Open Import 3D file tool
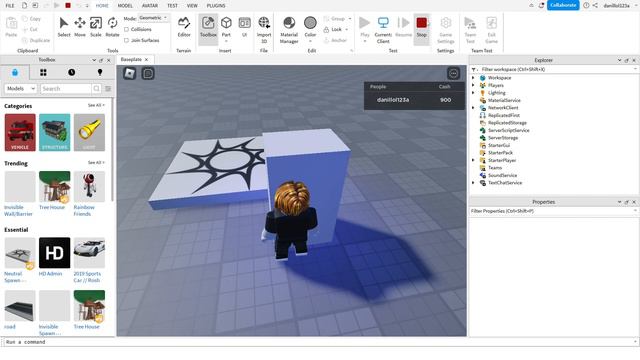Screen dimensions: 640x360 pyautogui.click(x=264, y=29)
